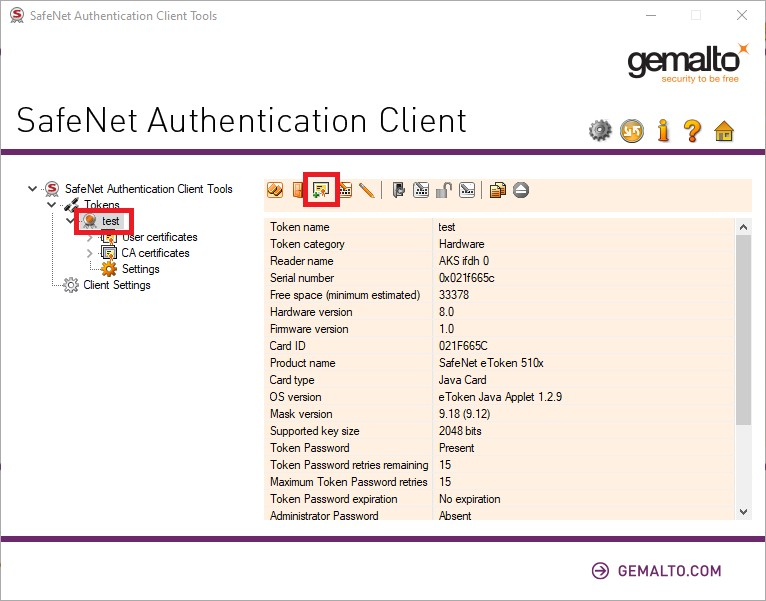
Task: Click the gear Advanced View icon in header
Action: (600, 131)
